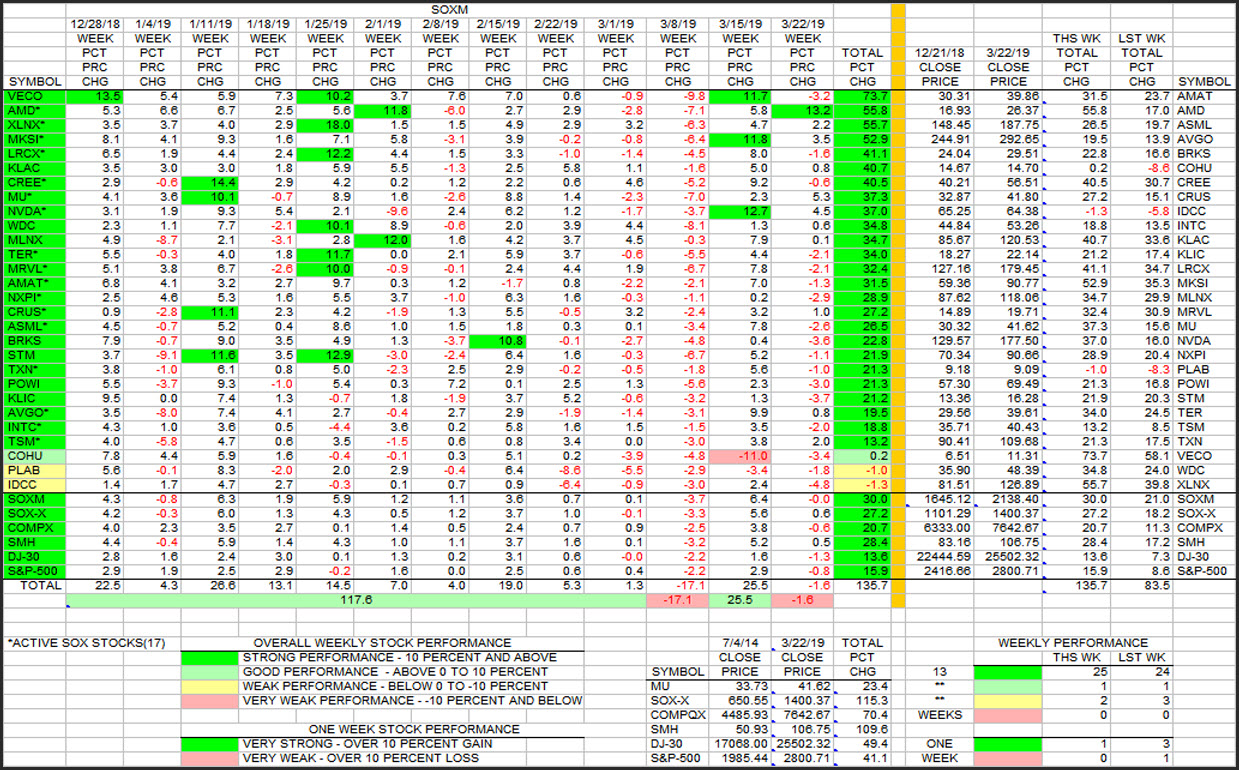Click the green 25.5 subtotal cell
Viewport: 1239px width, 770px height.
pyautogui.click(x=740, y=601)
